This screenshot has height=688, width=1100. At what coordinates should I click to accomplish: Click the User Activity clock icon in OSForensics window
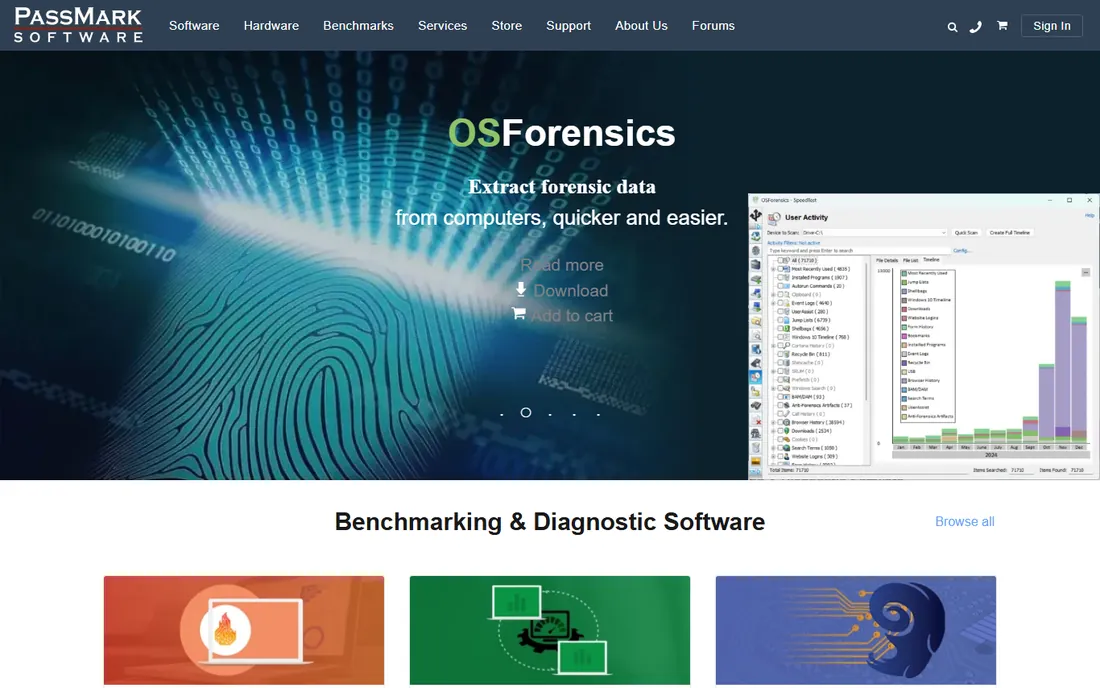774,218
